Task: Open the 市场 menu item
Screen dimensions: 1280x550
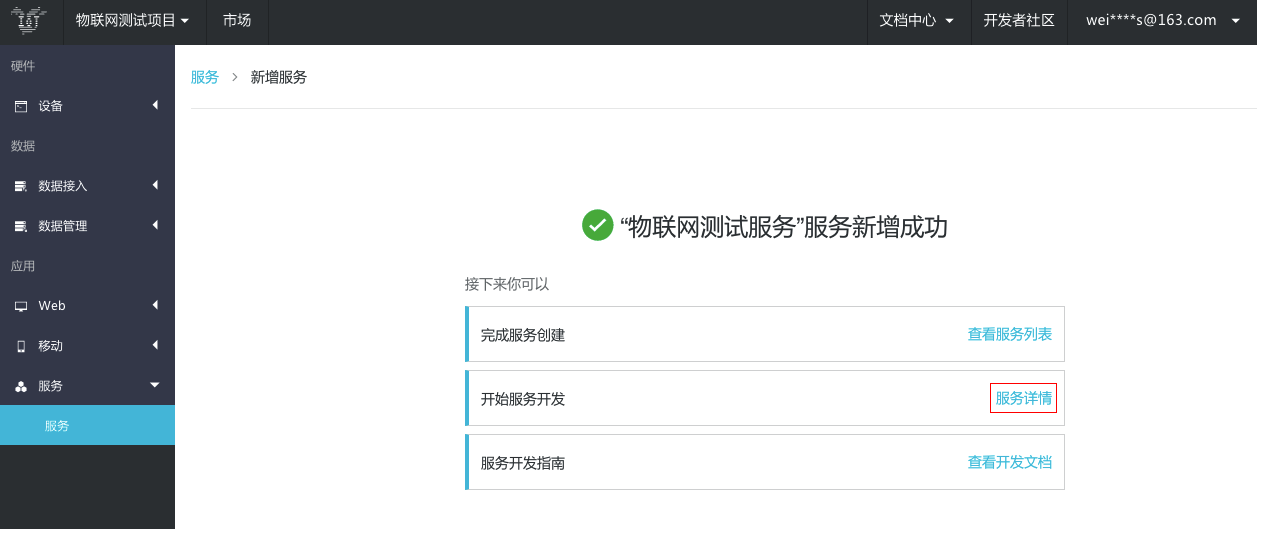Action: 237,20
